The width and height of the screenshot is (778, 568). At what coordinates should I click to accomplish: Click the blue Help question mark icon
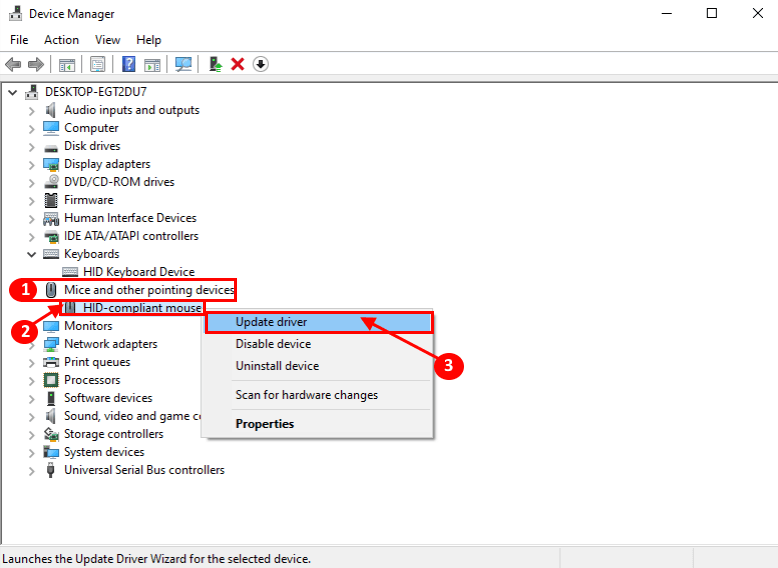click(128, 64)
